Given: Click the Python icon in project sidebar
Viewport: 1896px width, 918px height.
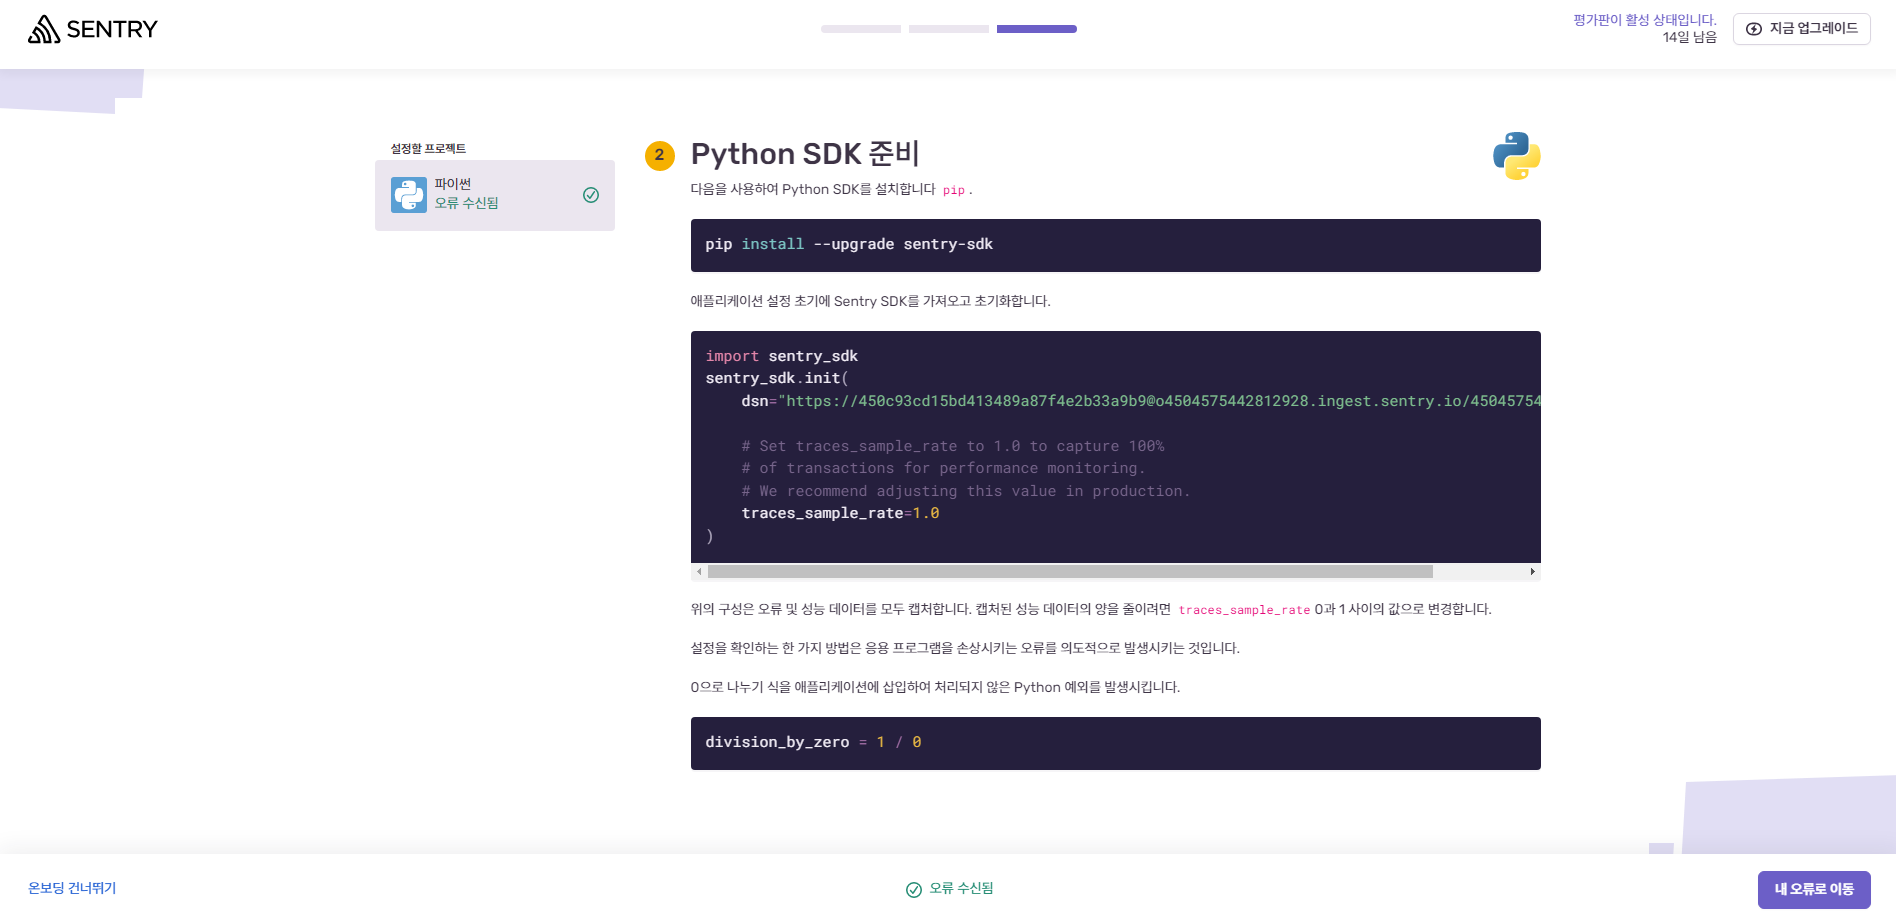Looking at the screenshot, I should coord(408,195).
